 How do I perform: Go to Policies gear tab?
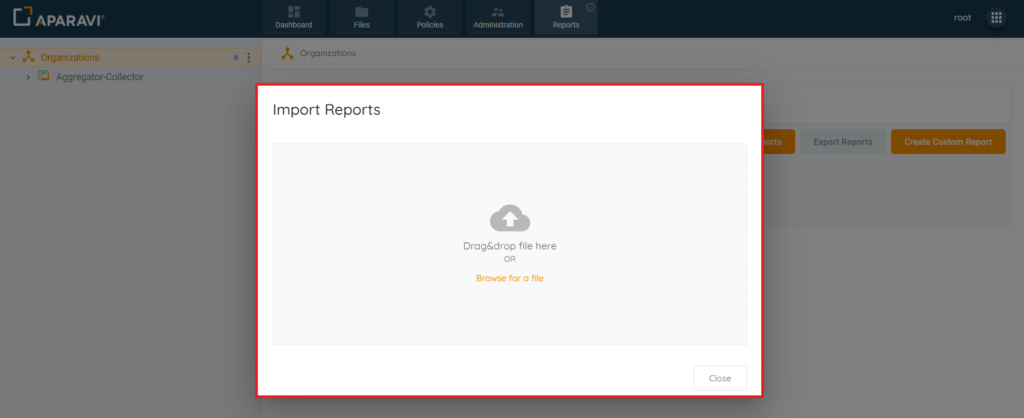pos(430,18)
